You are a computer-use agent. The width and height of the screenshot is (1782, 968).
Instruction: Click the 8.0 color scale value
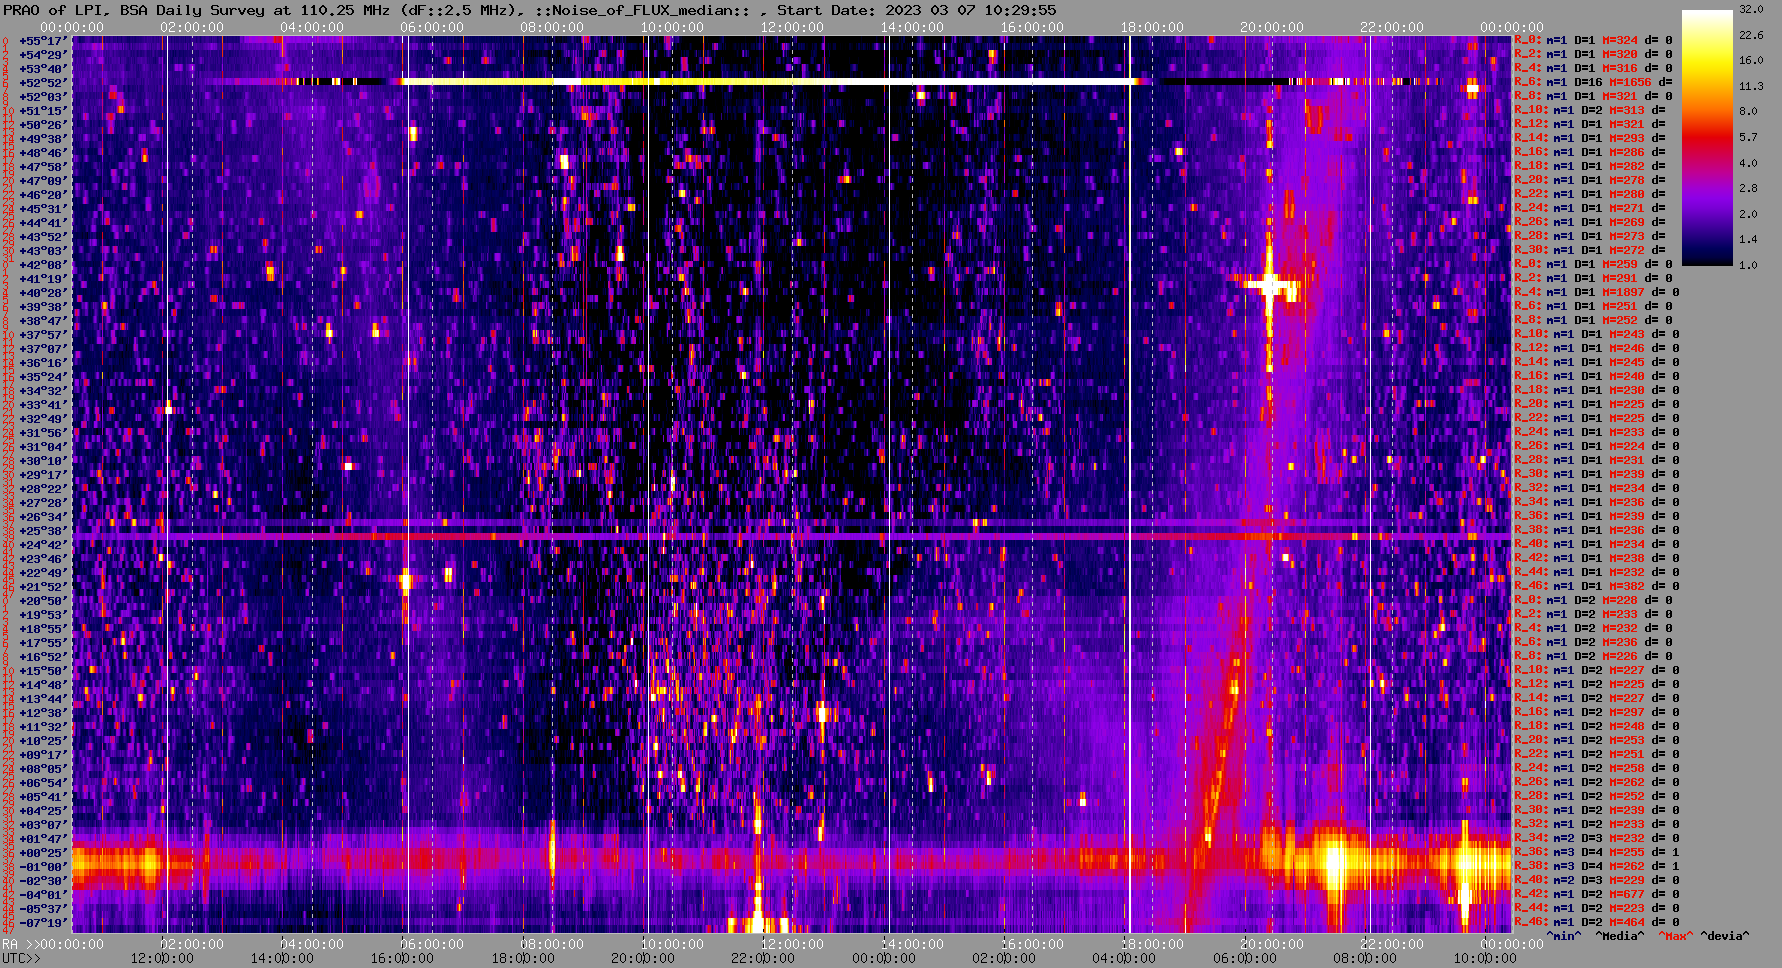1748,111
